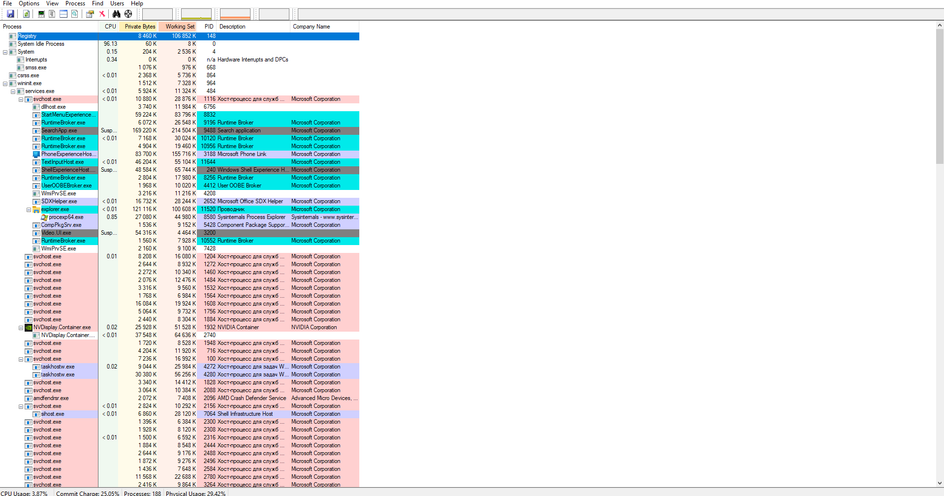Click the mini CPU usage graph in the toolbar
This screenshot has width=944, height=496.
[158, 14]
